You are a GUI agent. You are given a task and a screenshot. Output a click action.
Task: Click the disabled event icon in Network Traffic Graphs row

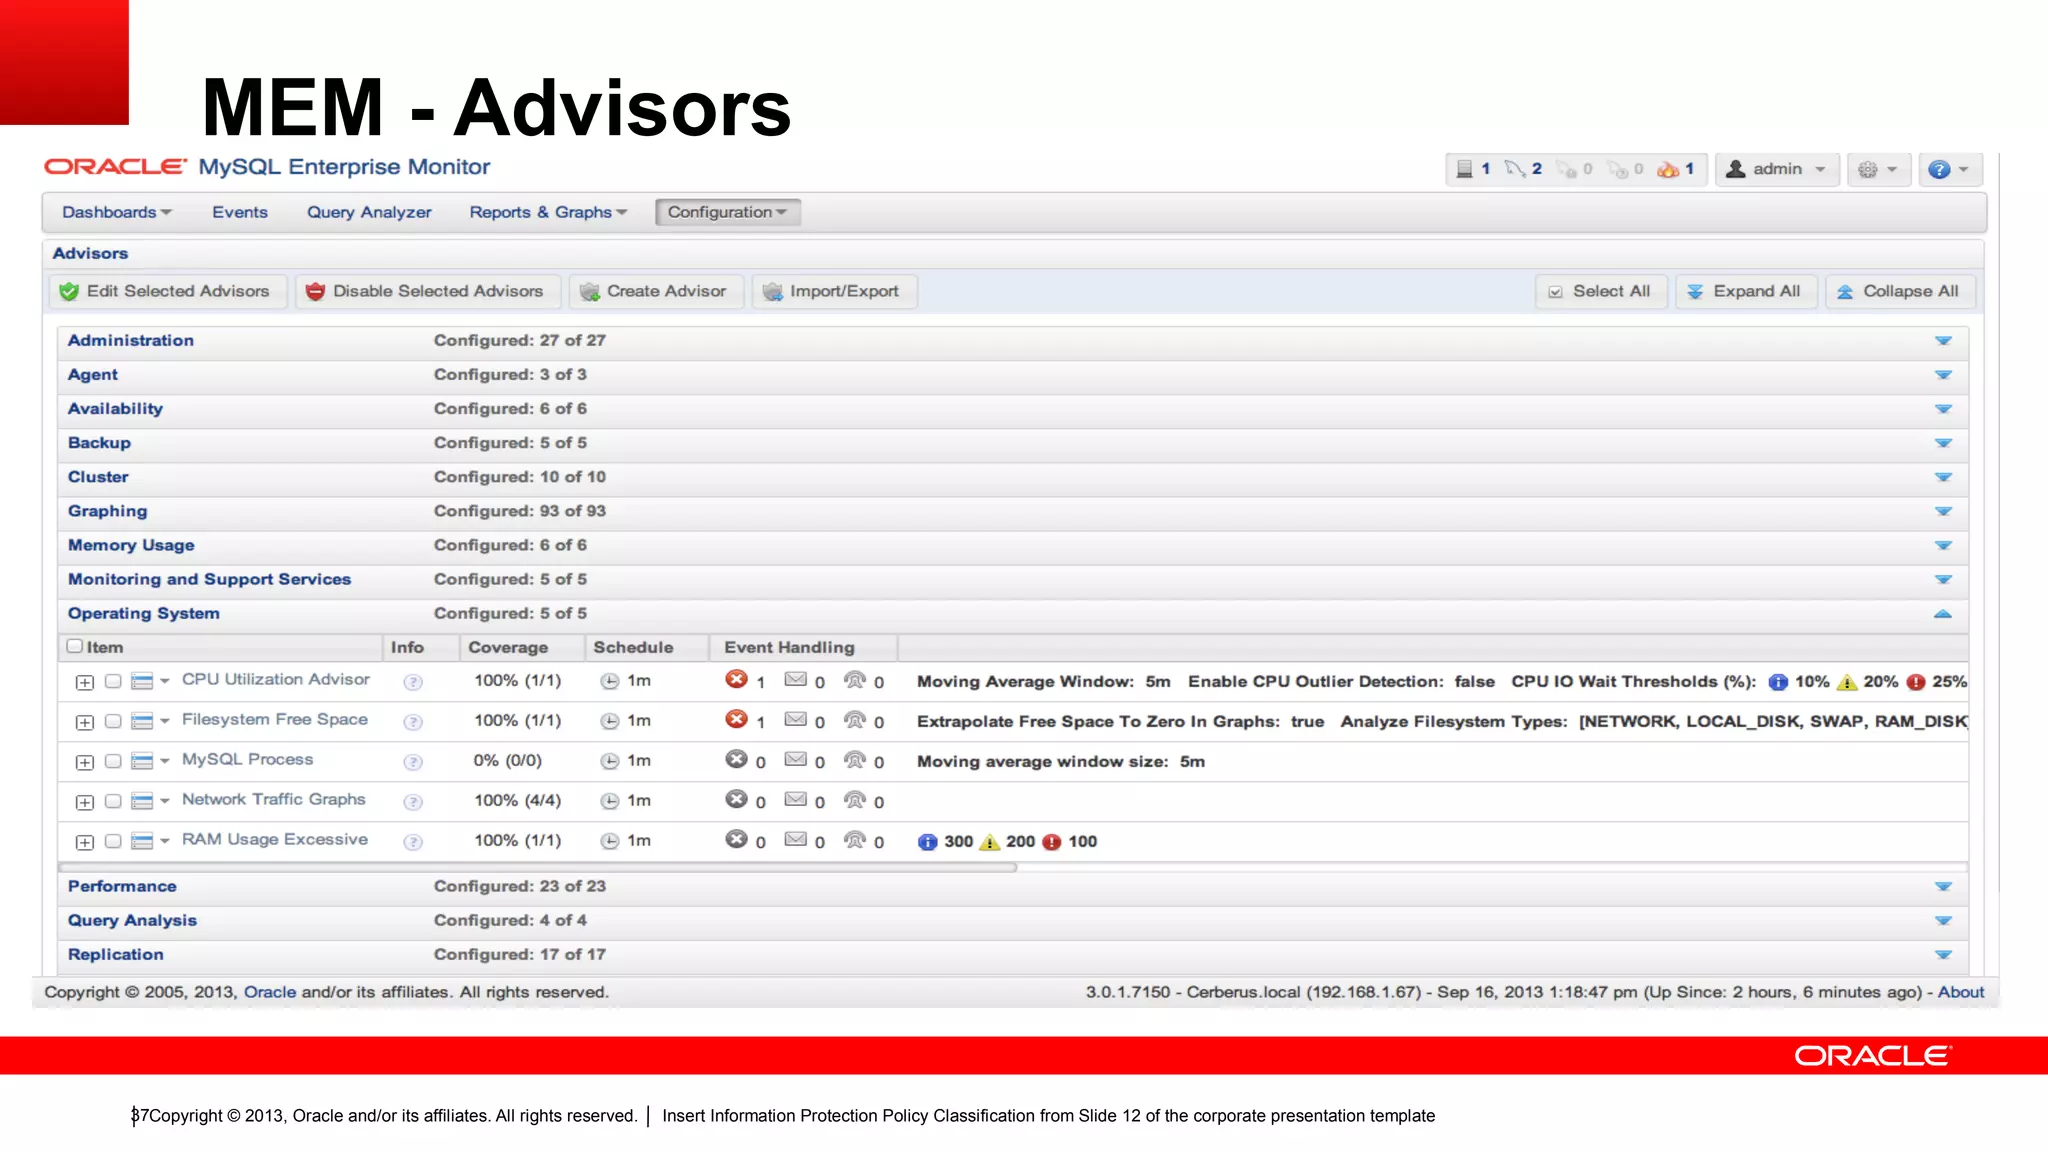[x=736, y=799]
